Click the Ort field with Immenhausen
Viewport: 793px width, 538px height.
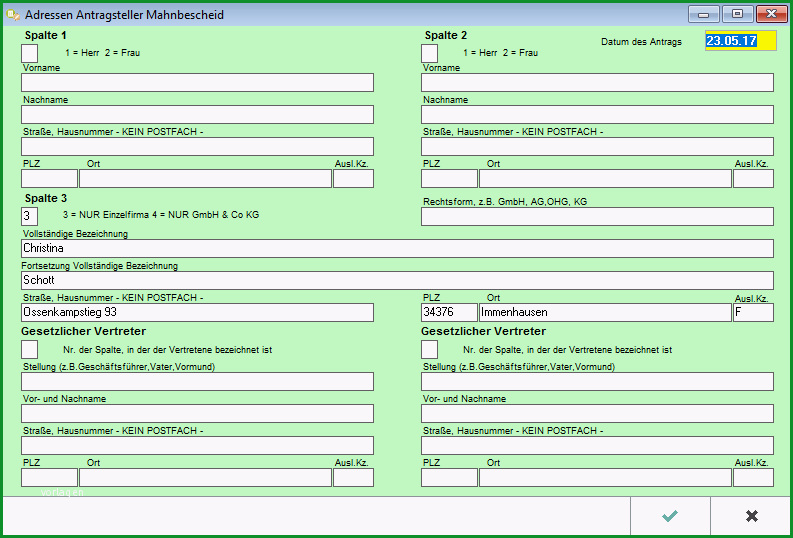(x=605, y=312)
